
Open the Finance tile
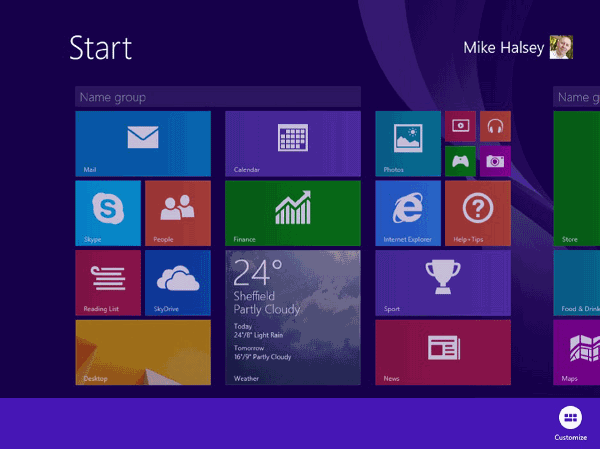(x=292, y=212)
